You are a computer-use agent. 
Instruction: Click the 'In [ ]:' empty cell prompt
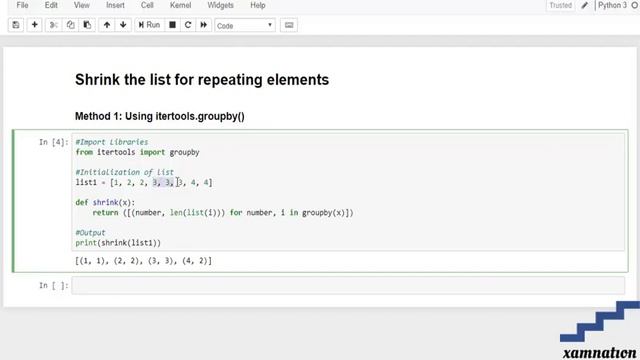click(x=54, y=285)
